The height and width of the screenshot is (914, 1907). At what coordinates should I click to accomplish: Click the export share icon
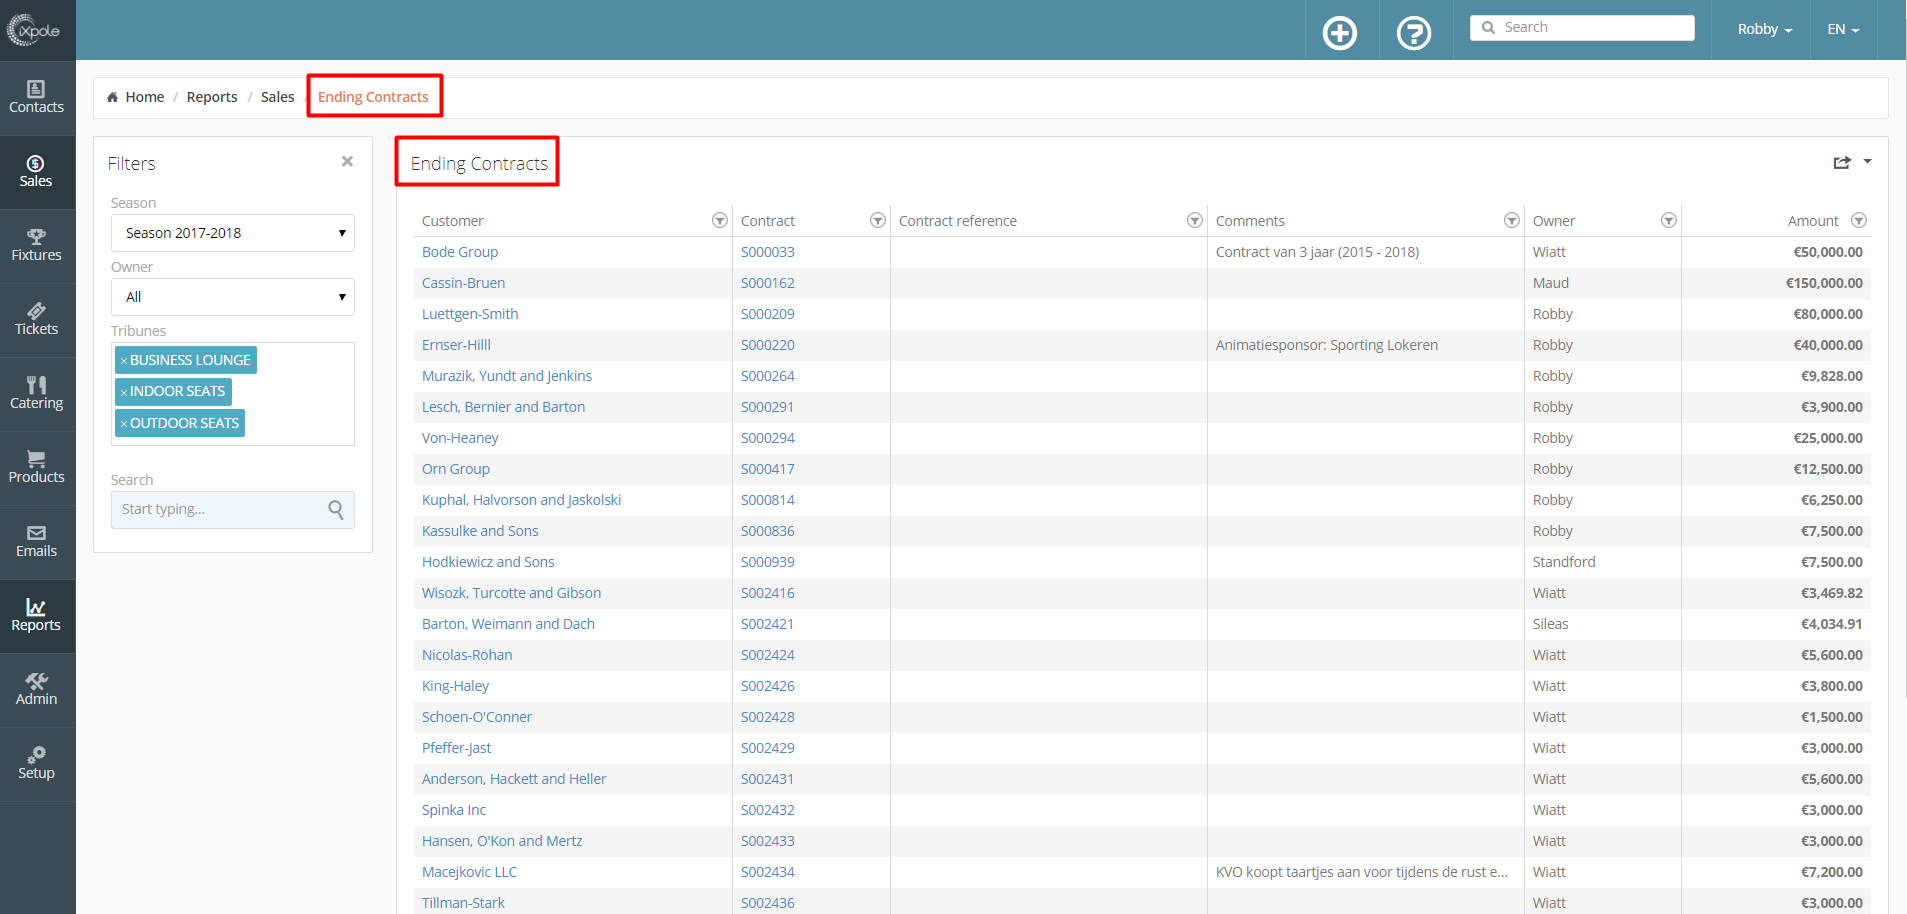coord(1842,162)
